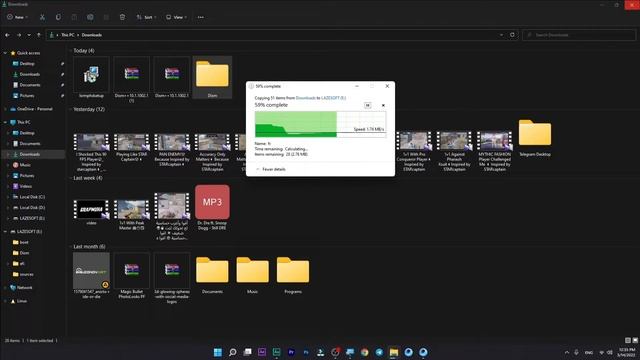The height and width of the screenshot is (360, 640).
Task: Collapse the Today (4) file group
Action: click(x=71, y=51)
